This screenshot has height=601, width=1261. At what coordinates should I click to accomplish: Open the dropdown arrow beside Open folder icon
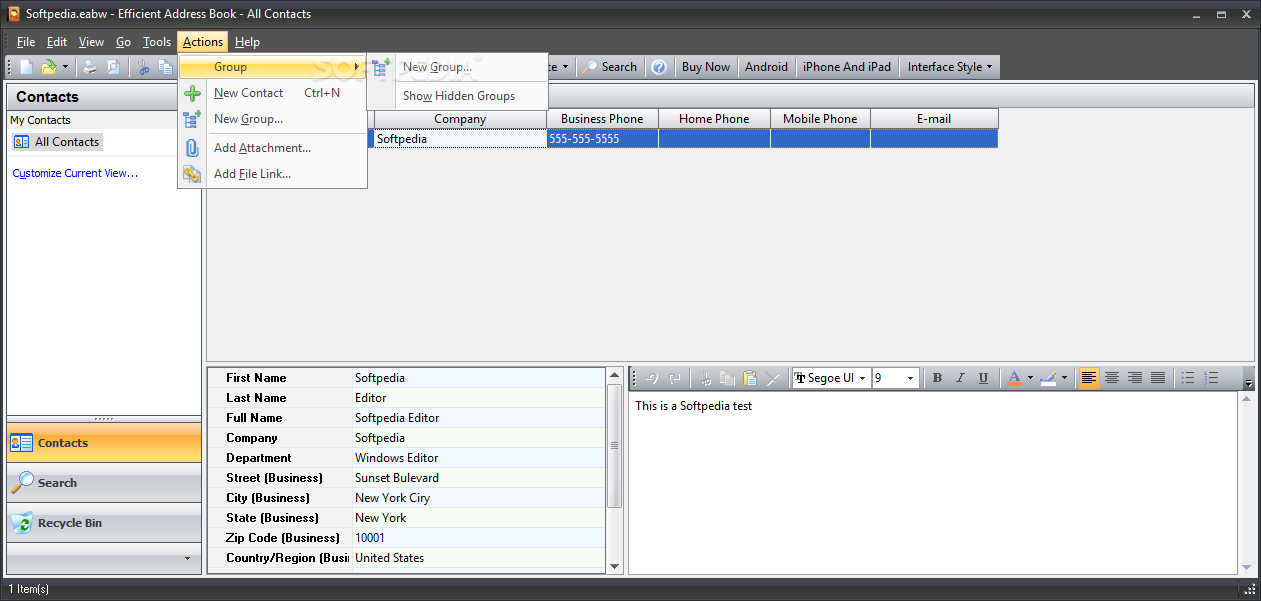[x=66, y=67]
